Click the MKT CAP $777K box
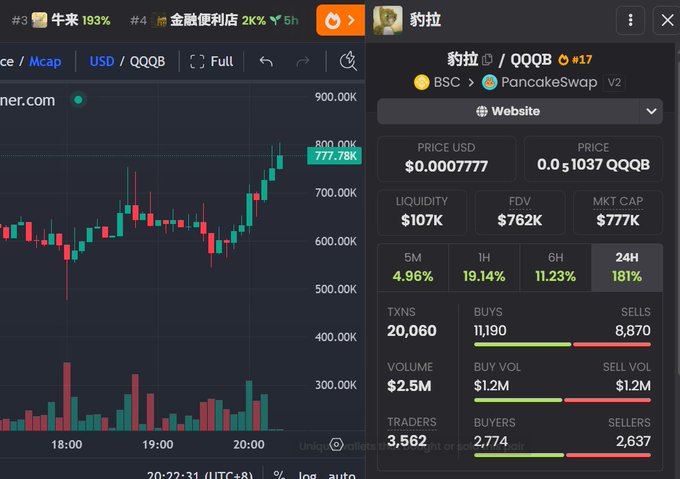 tap(618, 212)
